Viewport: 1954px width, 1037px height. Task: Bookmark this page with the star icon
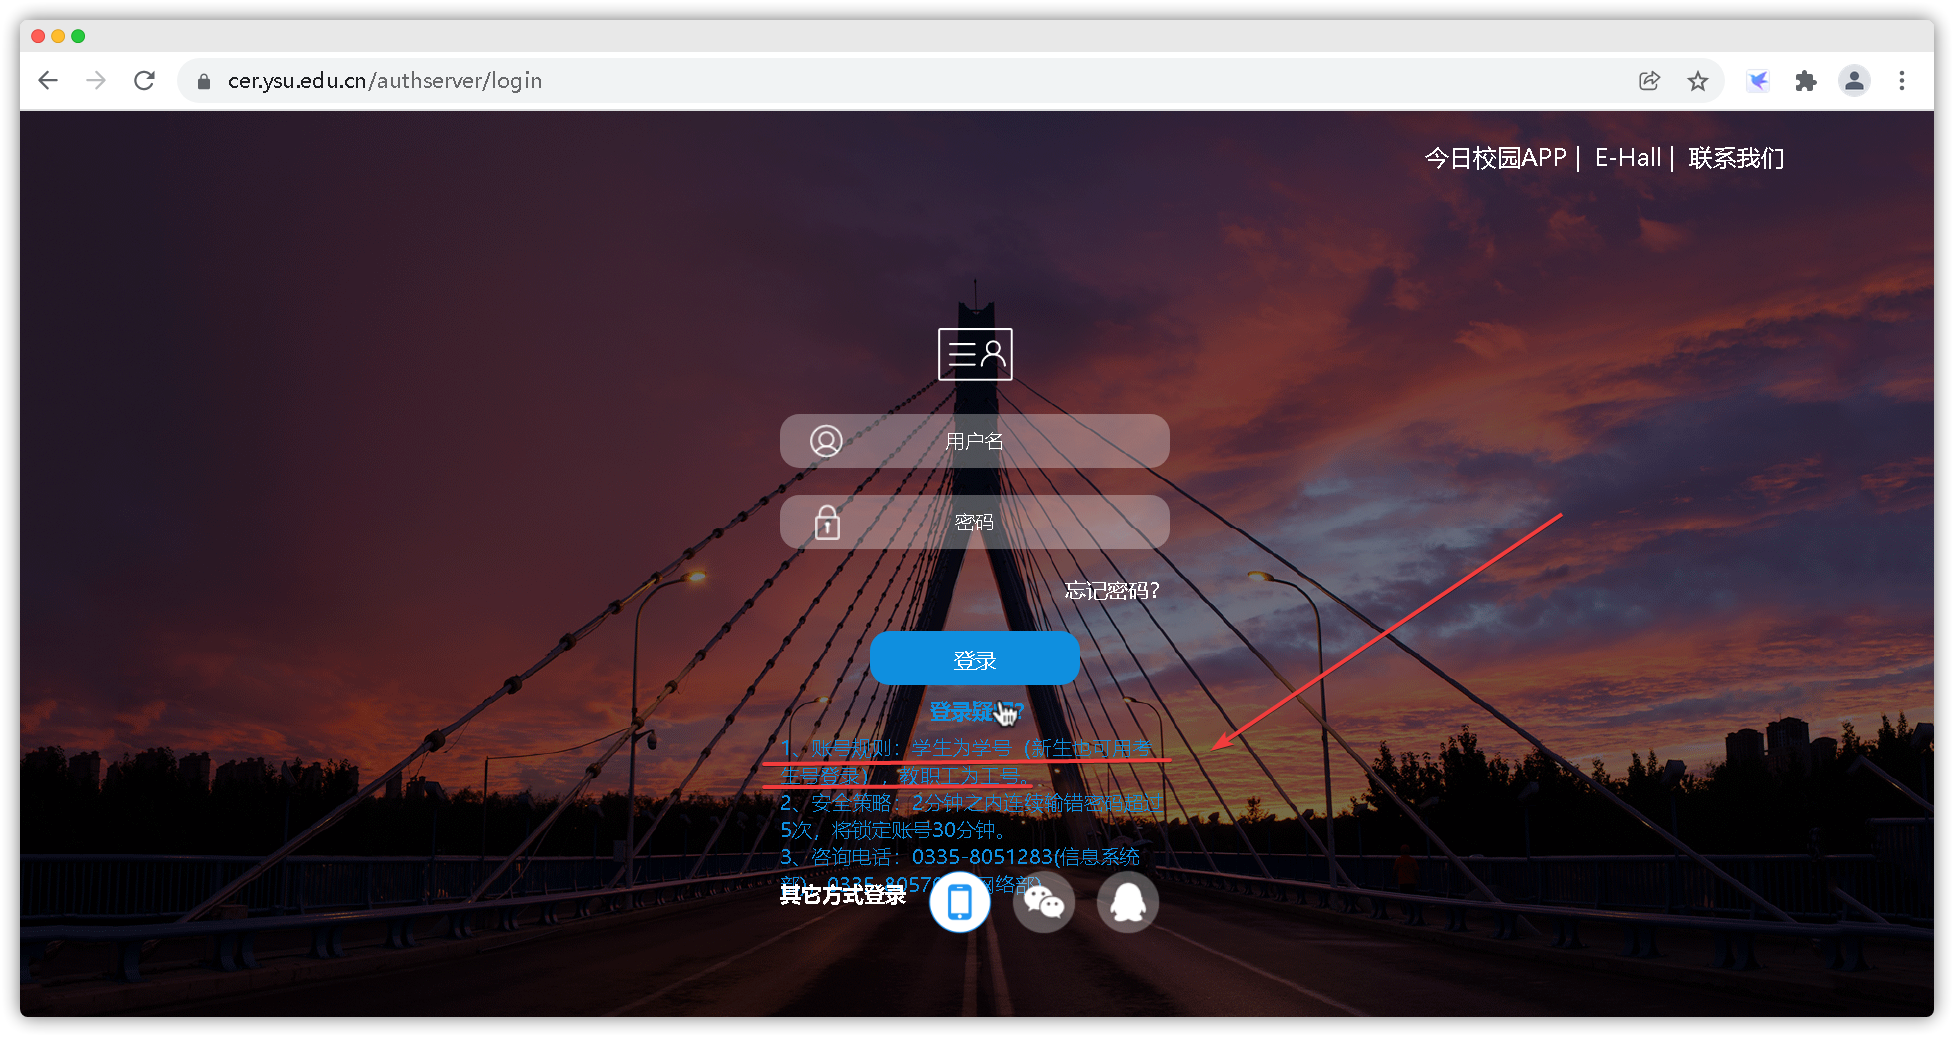point(1697,81)
